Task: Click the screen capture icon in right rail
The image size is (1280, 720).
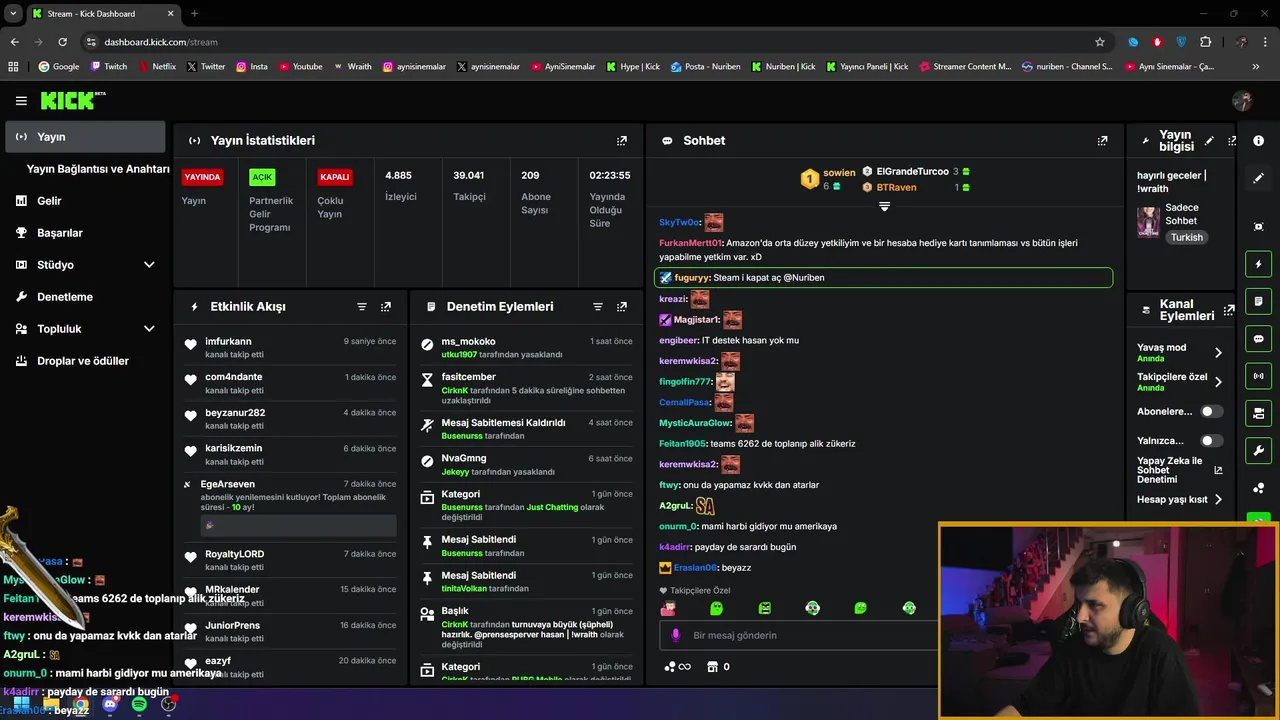Action: [1259, 227]
